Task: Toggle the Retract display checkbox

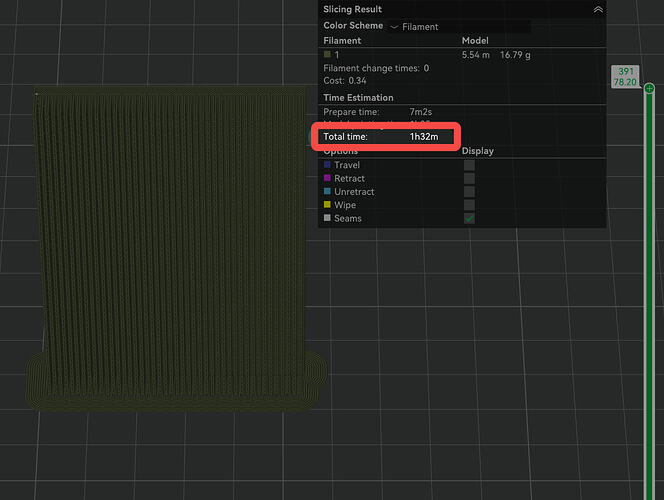Action: tap(469, 178)
